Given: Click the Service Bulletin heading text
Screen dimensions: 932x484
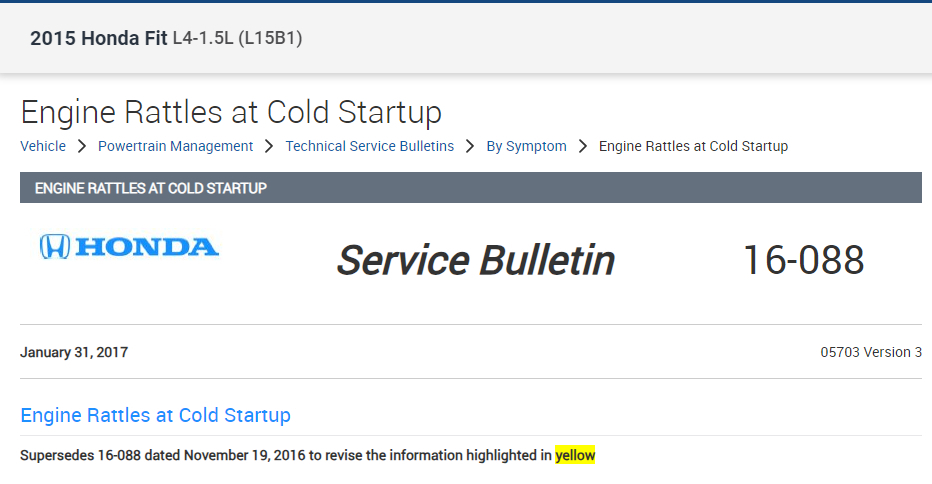Looking at the screenshot, I should (475, 260).
